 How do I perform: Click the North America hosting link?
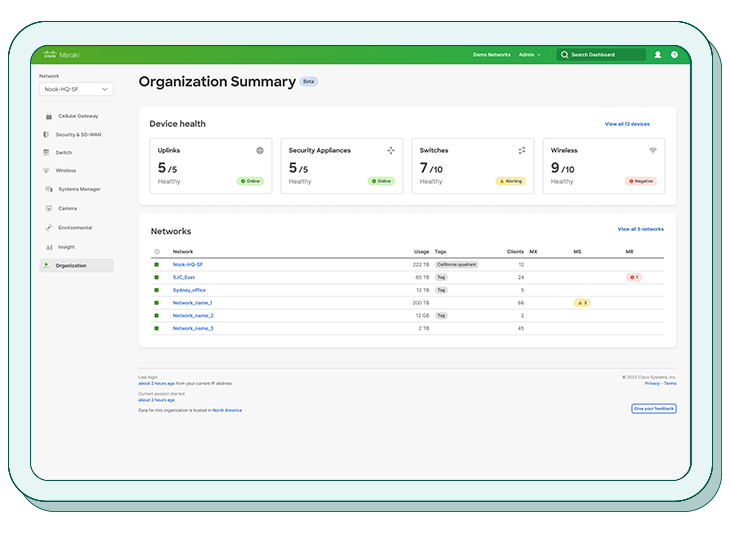(x=227, y=410)
